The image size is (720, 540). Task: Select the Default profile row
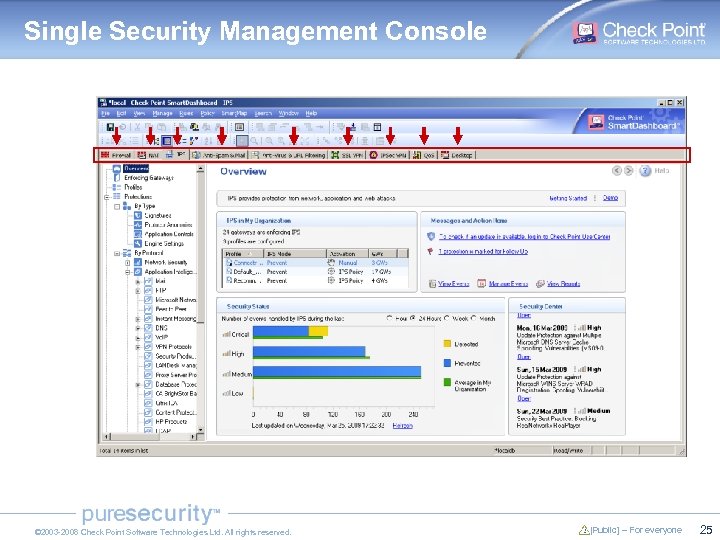315,272
